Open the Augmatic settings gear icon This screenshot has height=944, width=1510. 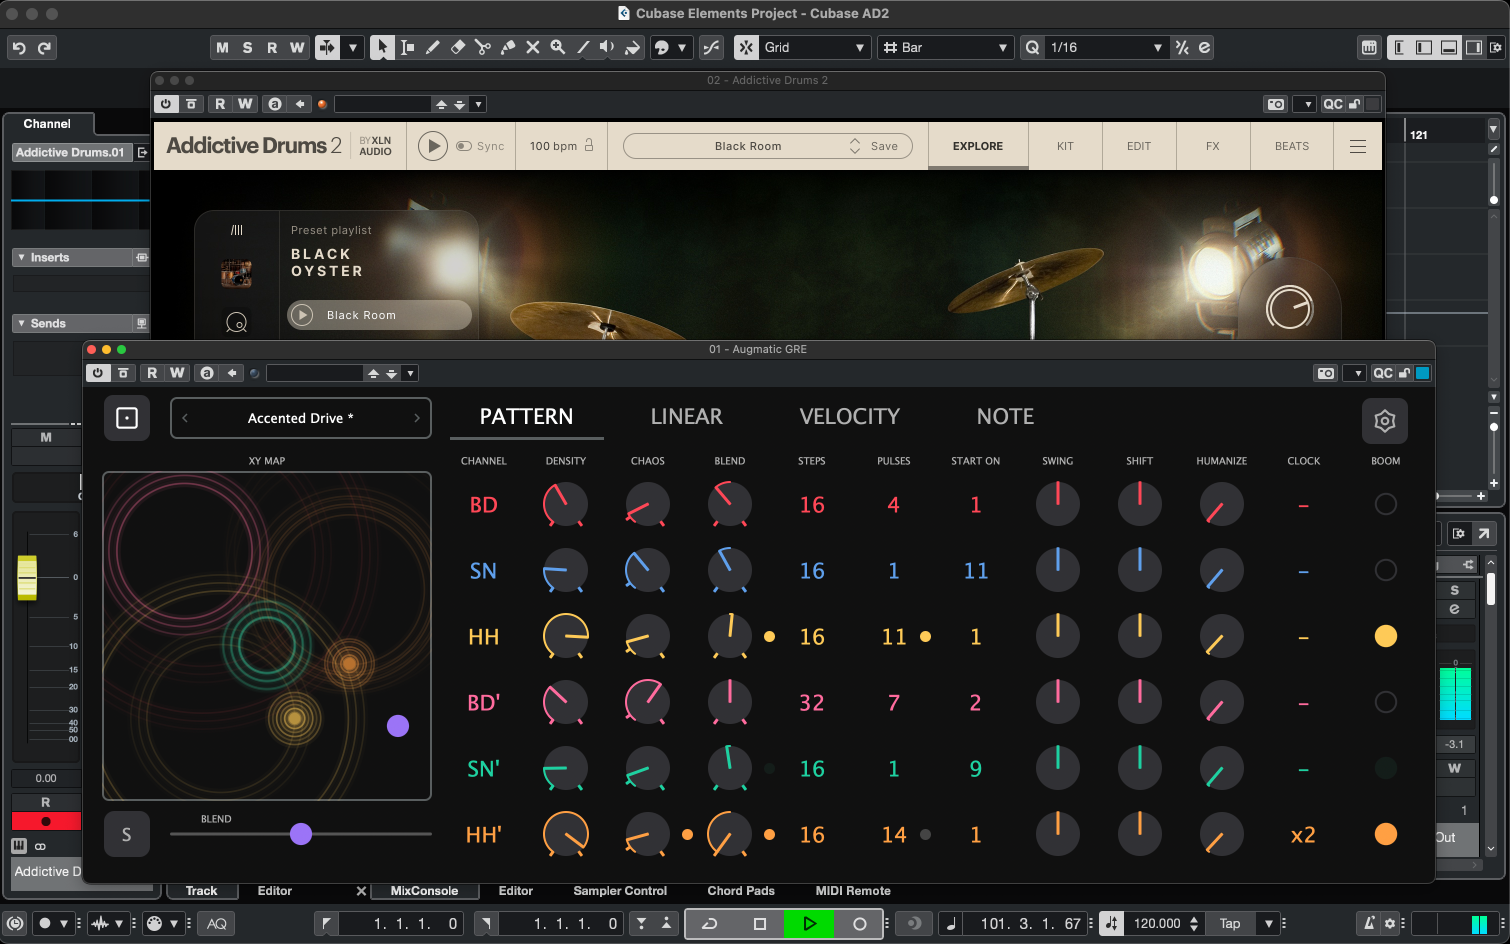coord(1384,421)
